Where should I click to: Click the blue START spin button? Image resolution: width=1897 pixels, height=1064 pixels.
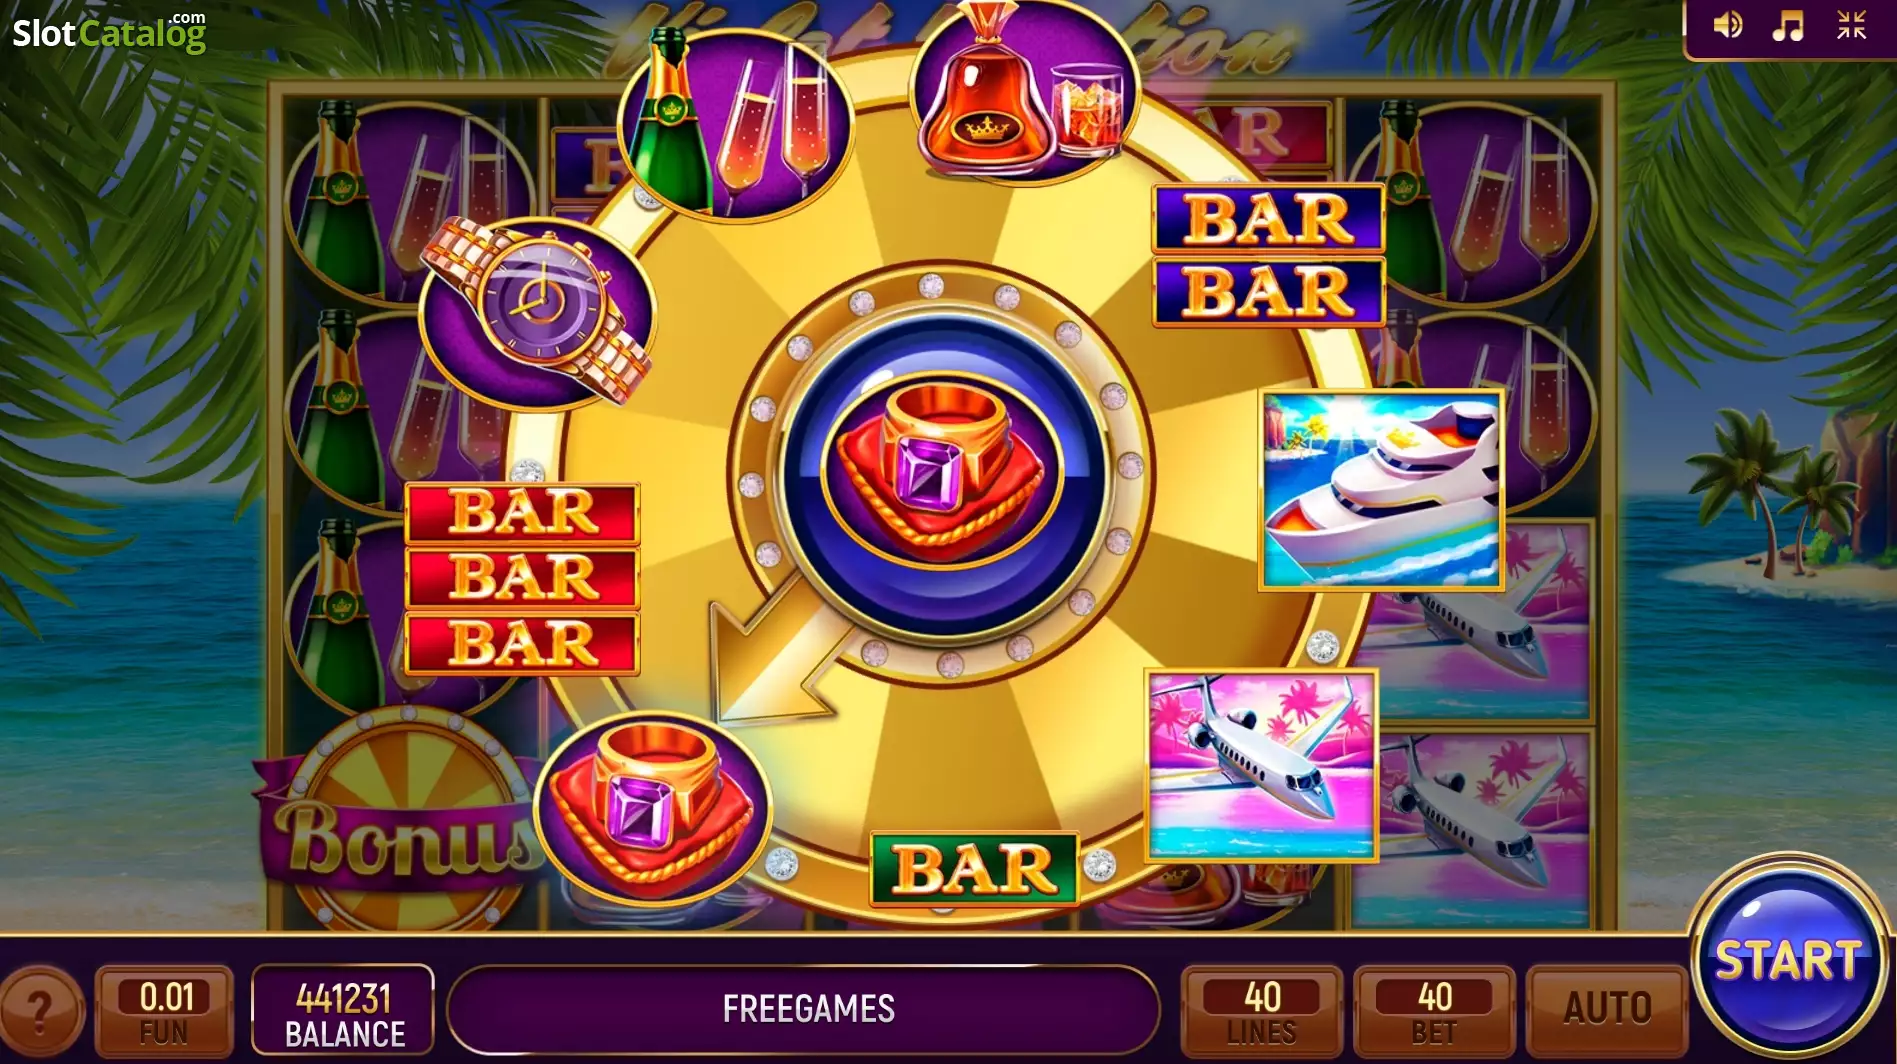click(1788, 959)
